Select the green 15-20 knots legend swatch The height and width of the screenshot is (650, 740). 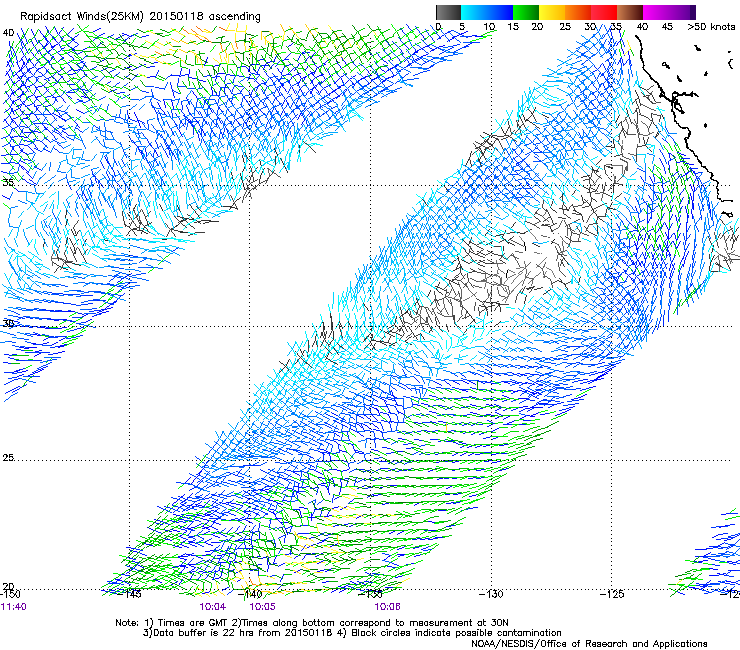[x=526, y=12]
